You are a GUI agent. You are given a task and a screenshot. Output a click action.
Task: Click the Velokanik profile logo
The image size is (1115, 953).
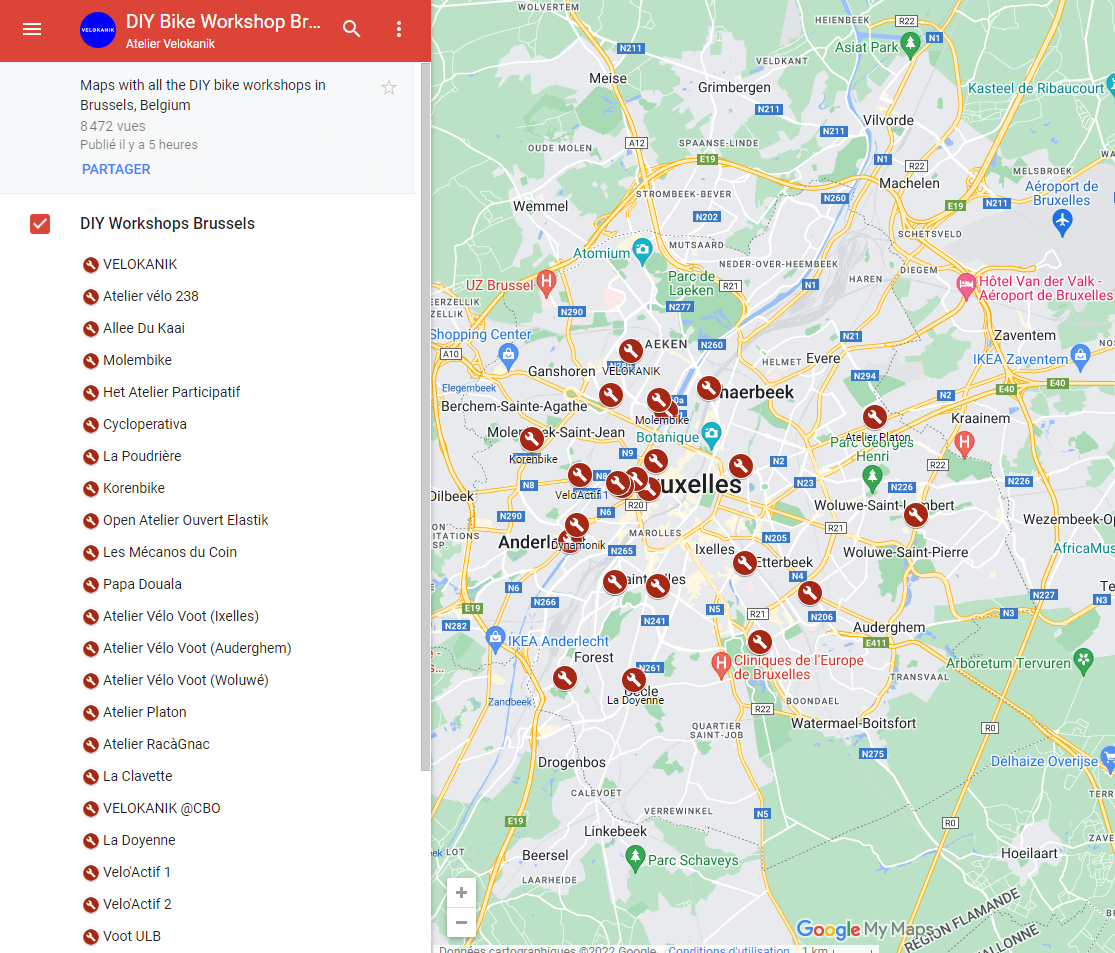[x=98, y=30]
